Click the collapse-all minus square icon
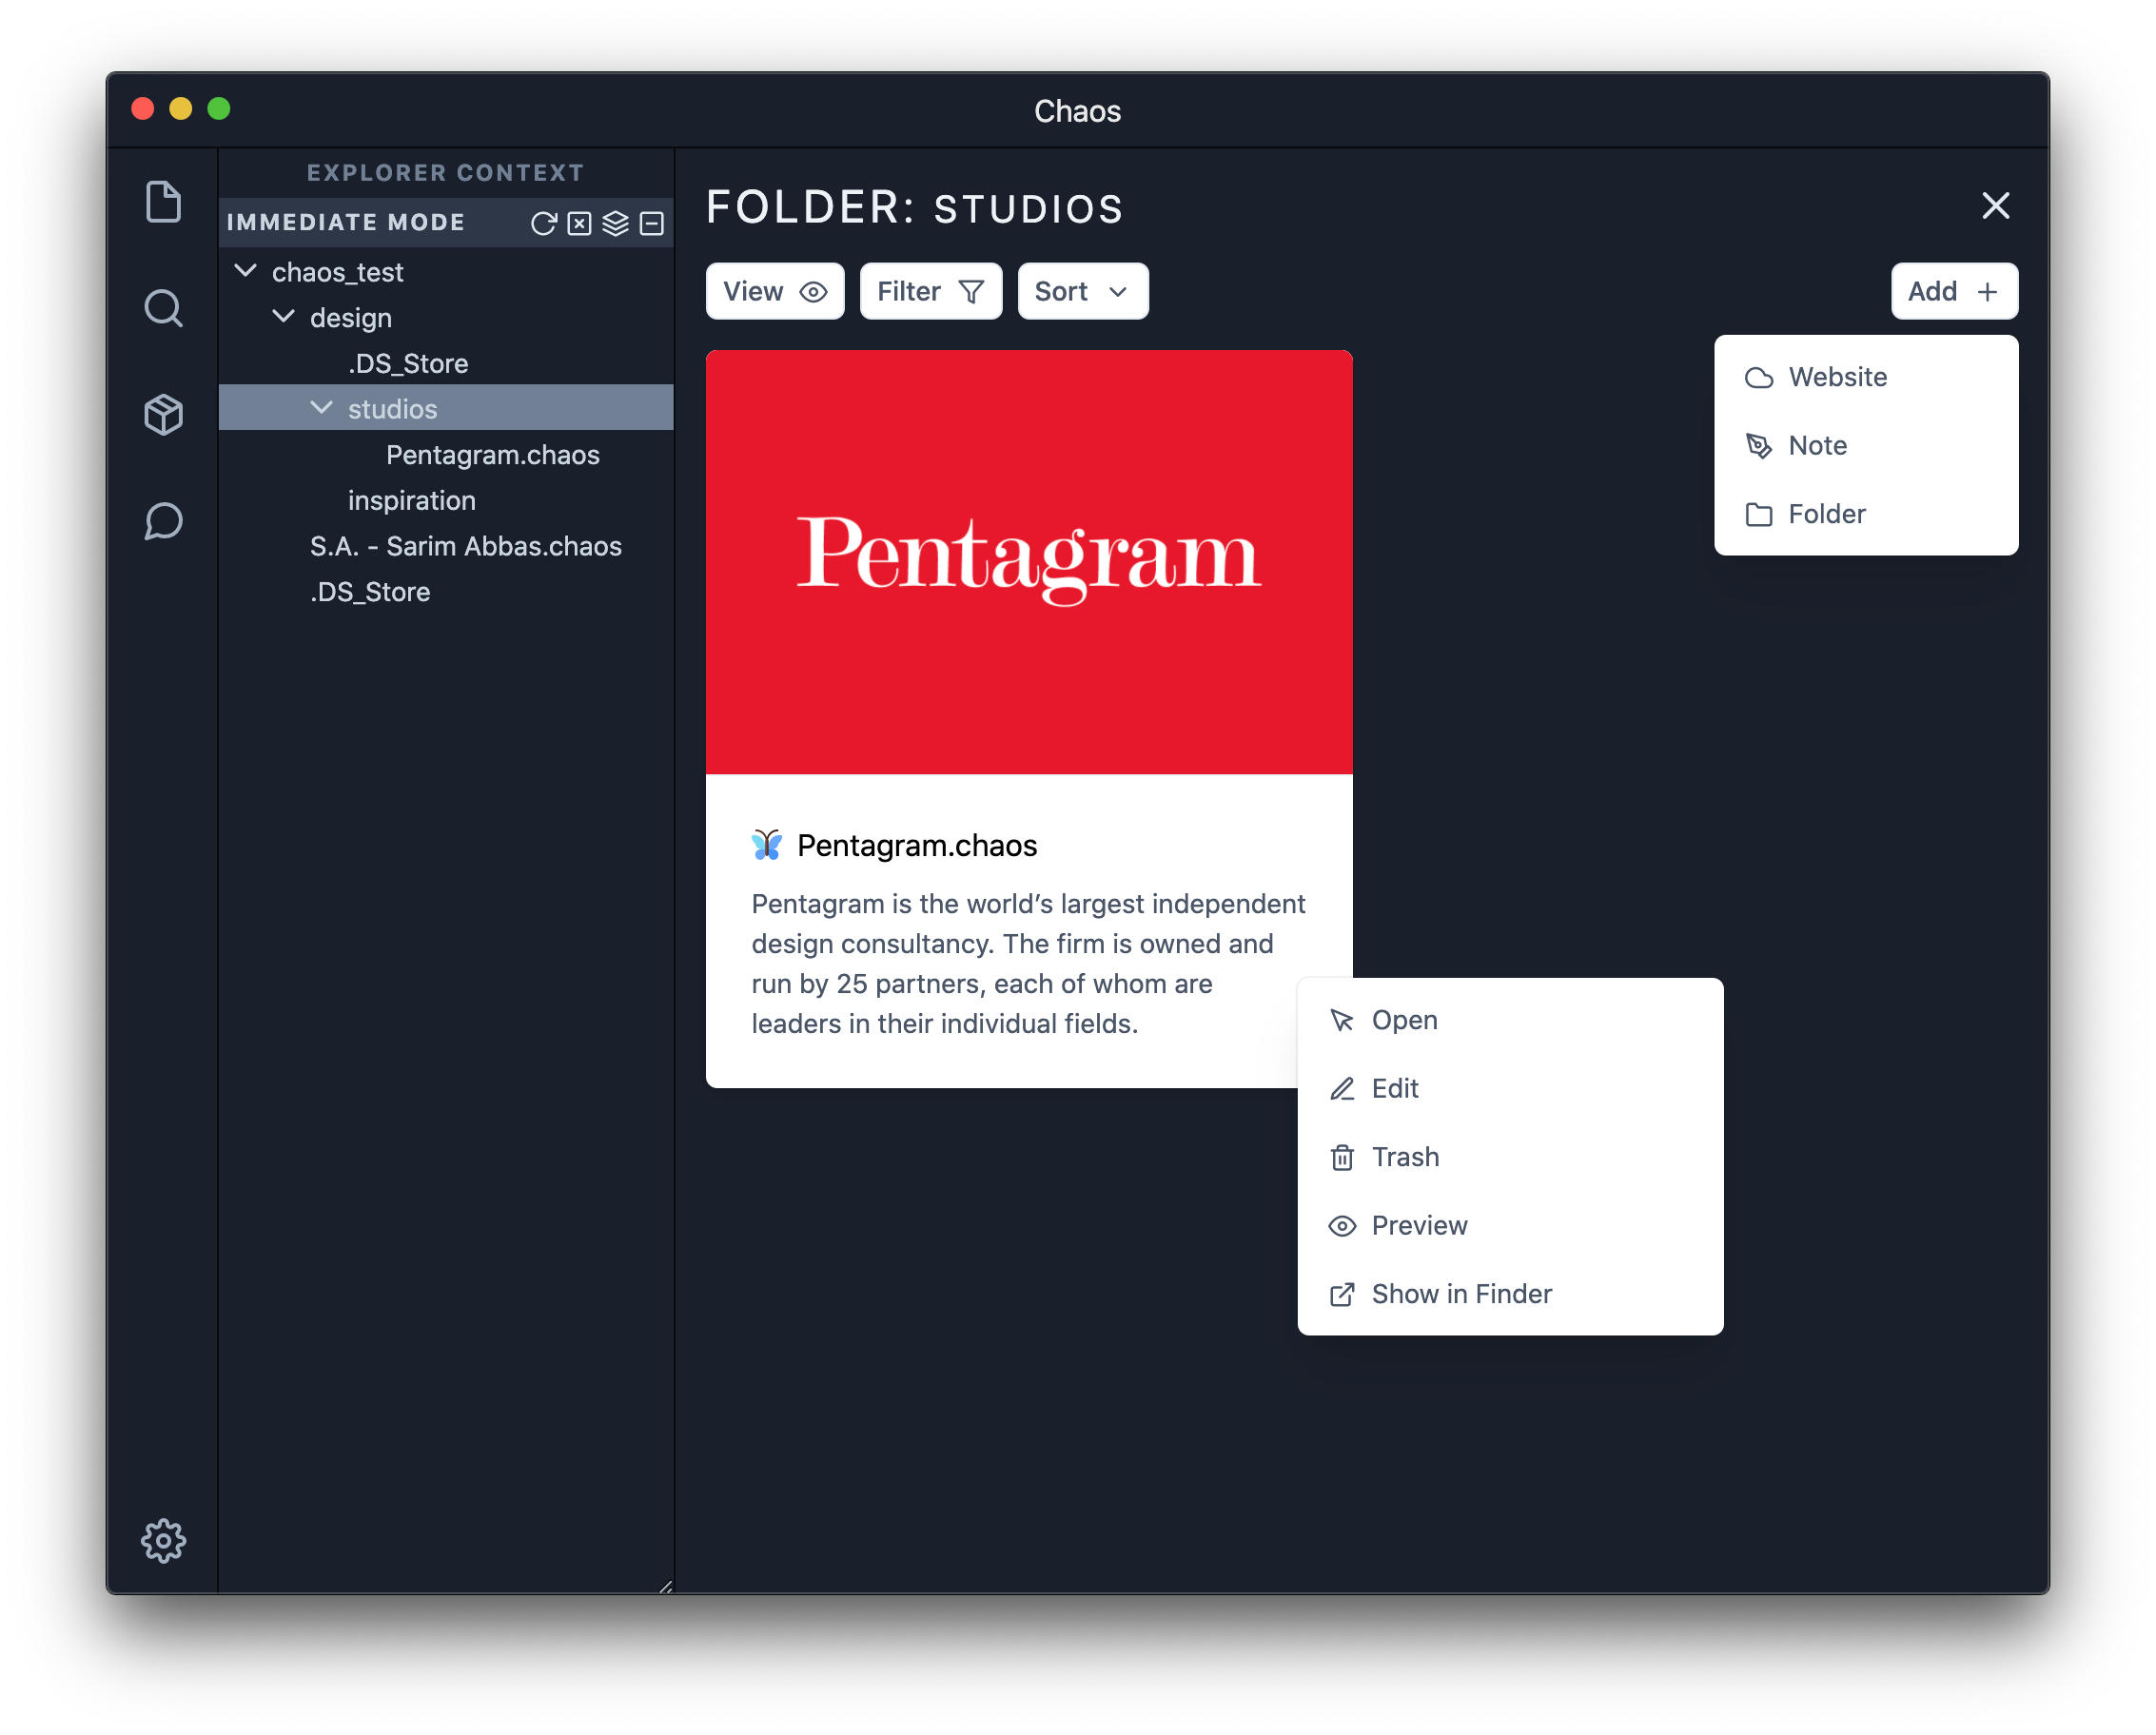Image resolution: width=2156 pixels, height=1735 pixels. [652, 223]
